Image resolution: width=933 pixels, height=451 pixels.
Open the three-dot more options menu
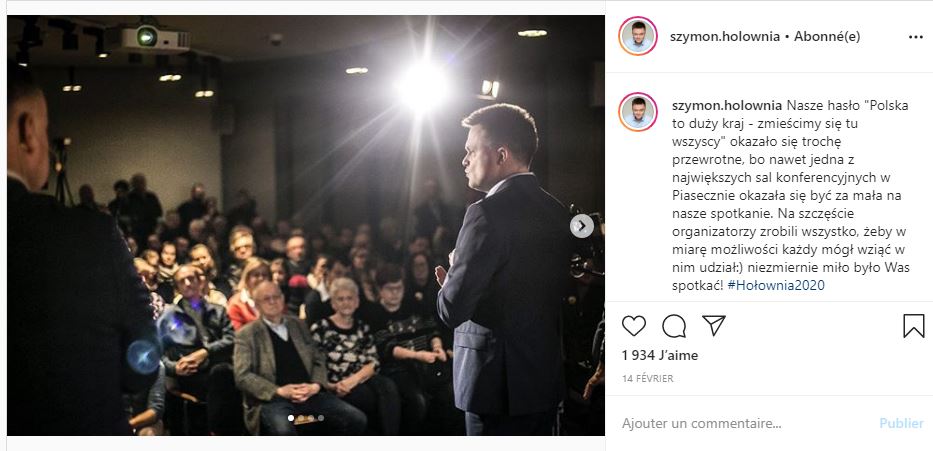coord(916,37)
